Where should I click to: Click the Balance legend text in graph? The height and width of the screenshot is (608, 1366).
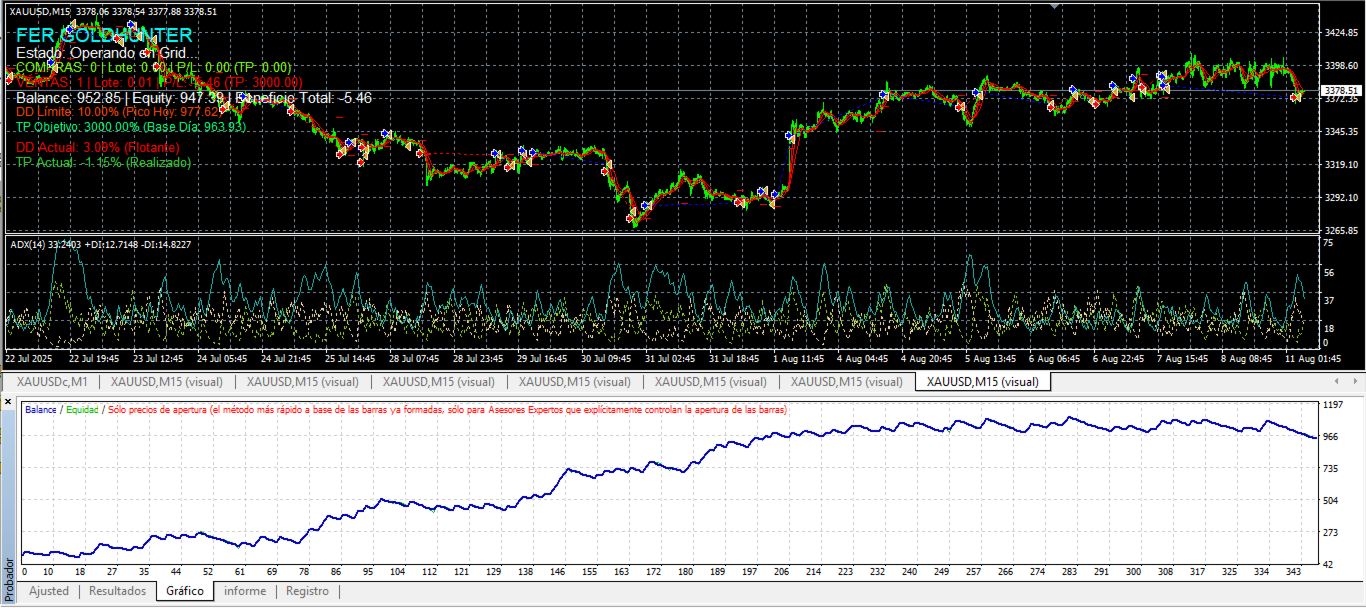41,410
